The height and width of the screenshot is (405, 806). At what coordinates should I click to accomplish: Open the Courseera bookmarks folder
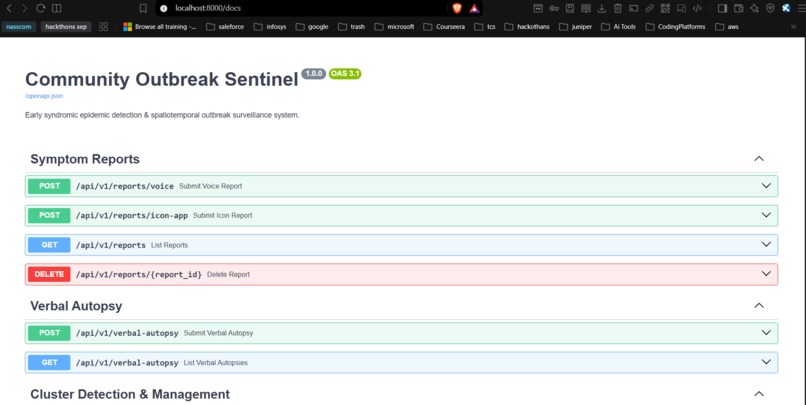pyautogui.click(x=444, y=27)
